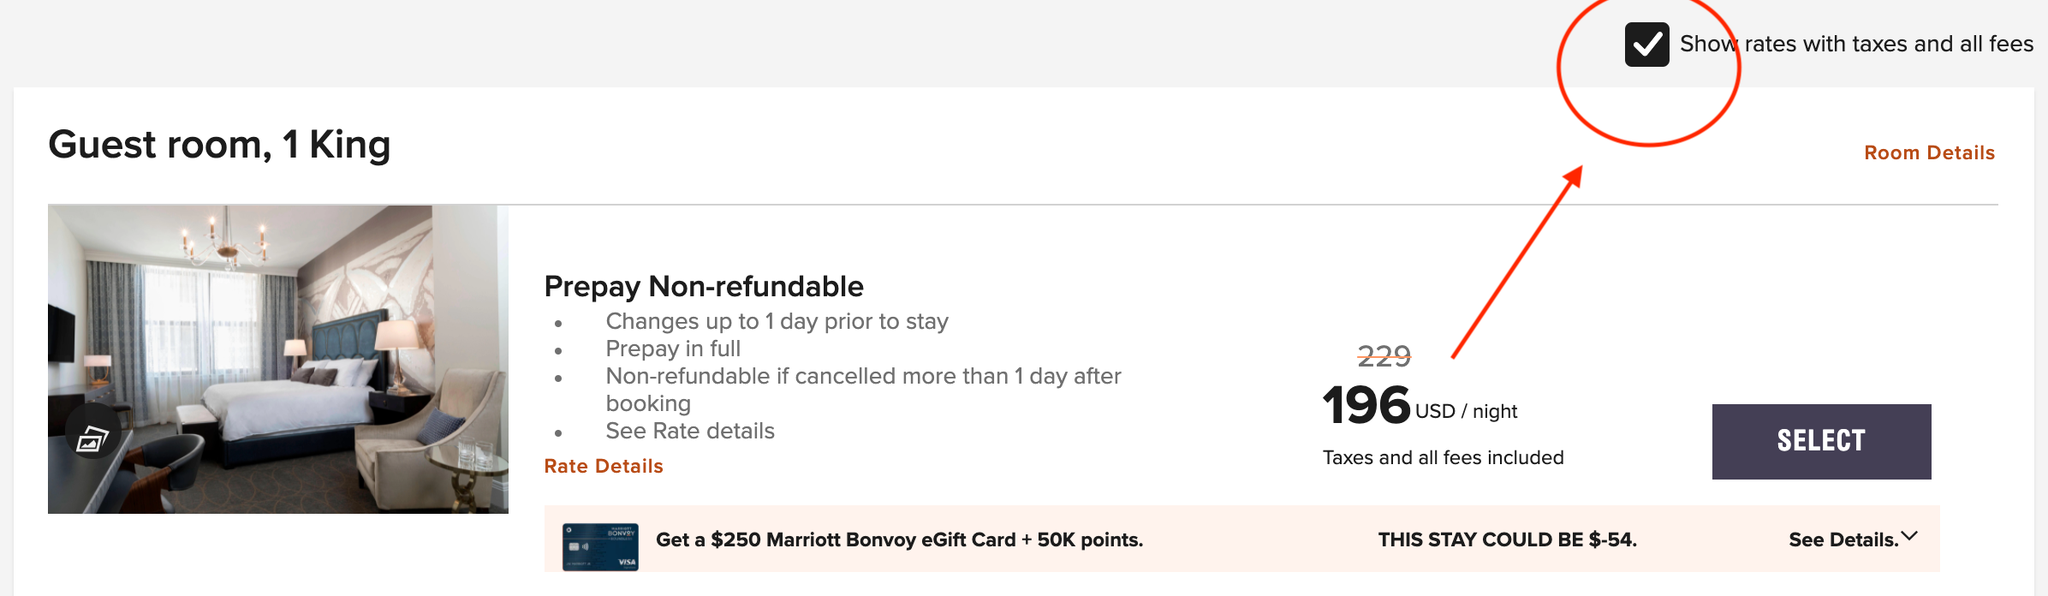The image size is (2048, 596).
Task: Click the Guest room, 1 King heading
Action: [220, 145]
